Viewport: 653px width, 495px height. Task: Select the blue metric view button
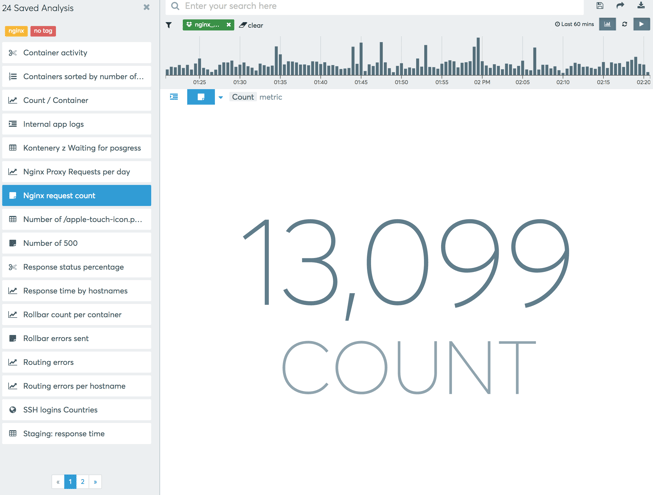200,97
